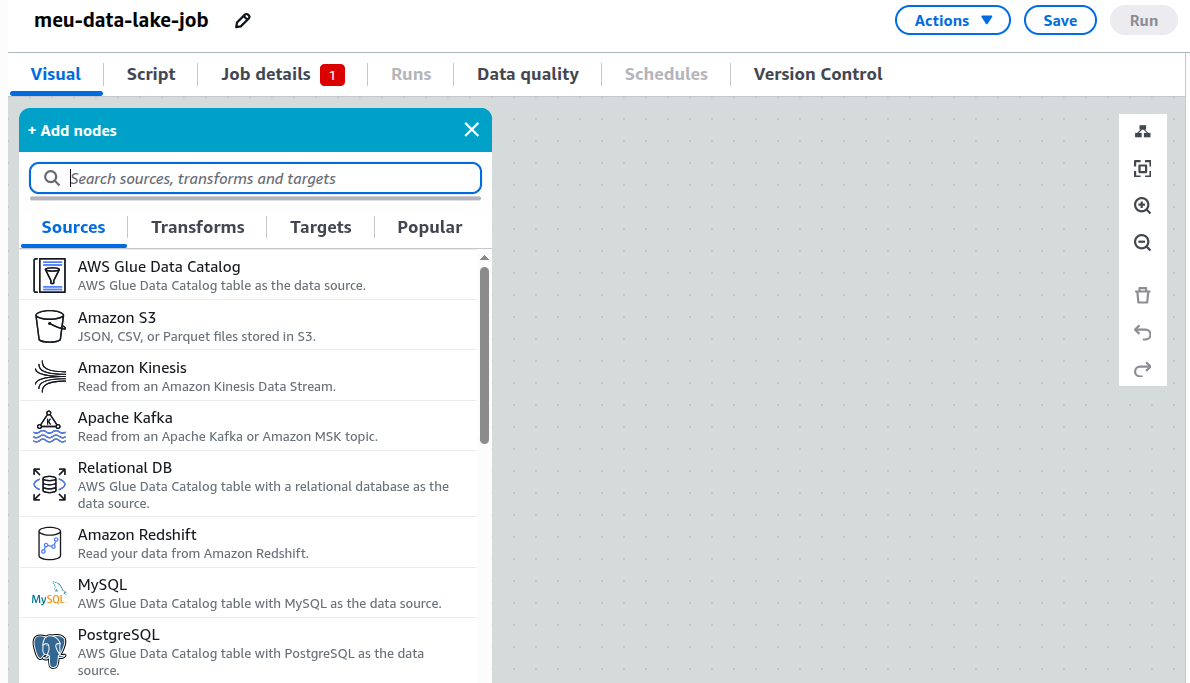Screen dimensions: 1190x683
Task: Open the Script tab
Action: [150, 74]
